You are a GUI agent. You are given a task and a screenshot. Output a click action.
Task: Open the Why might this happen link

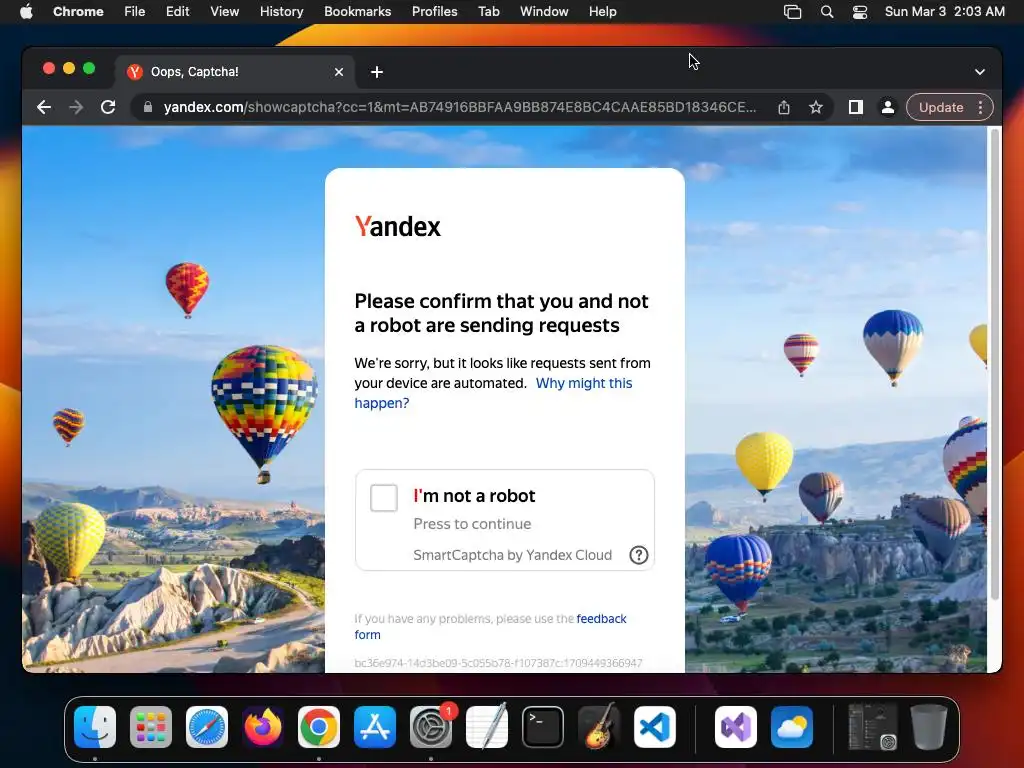[493, 393]
